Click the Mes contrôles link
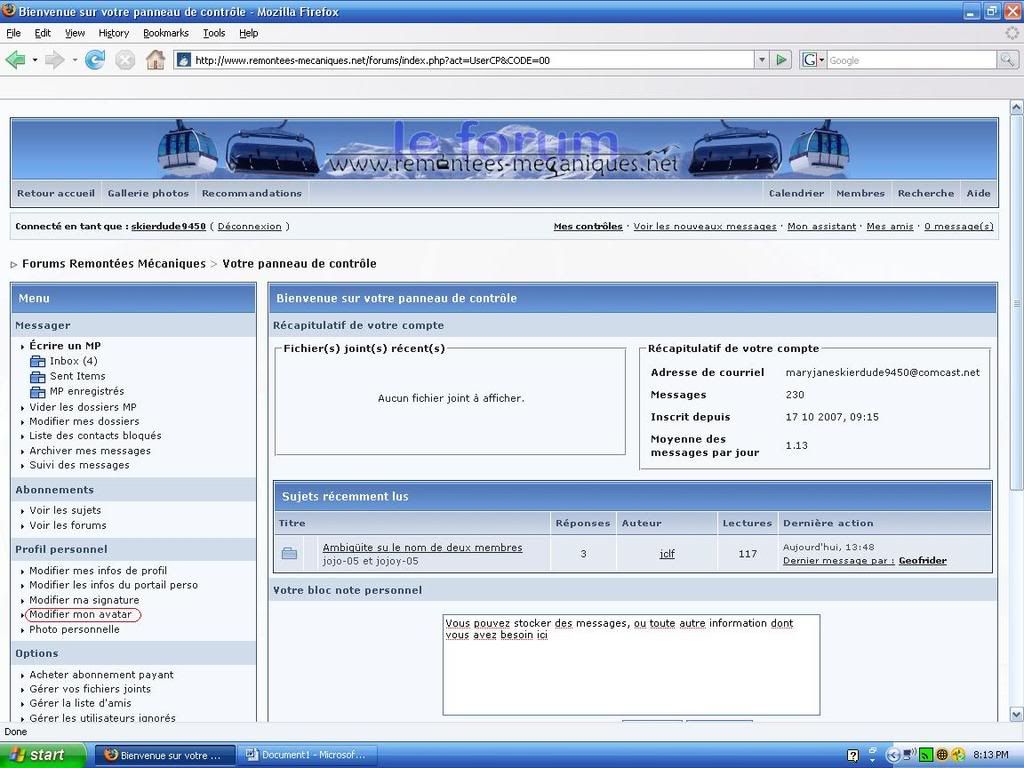The image size is (1024, 768). [x=588, y=227]
